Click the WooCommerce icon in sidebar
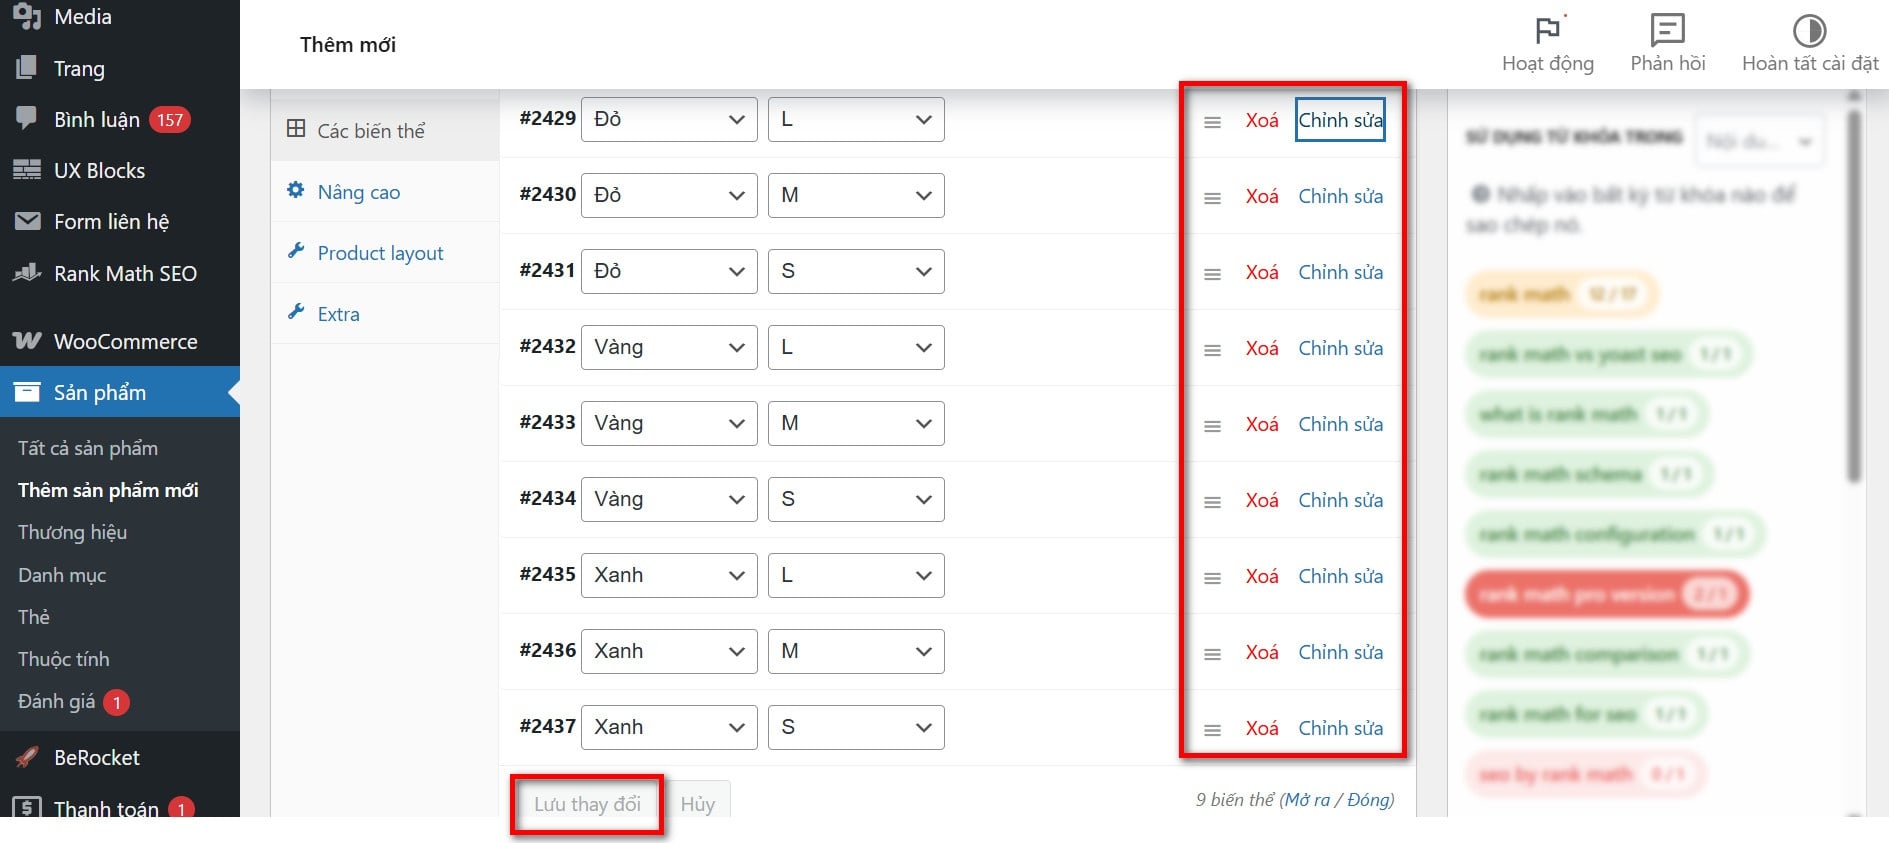Image resolution: width=1889 pixels, height=843 pixels. 27,341
